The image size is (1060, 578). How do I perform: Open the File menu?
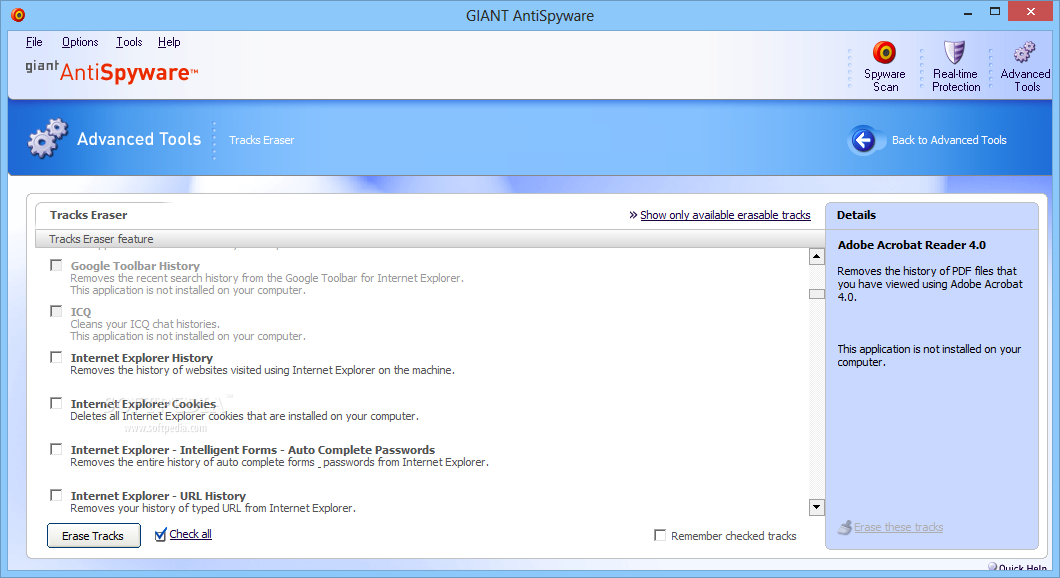point(34,42)
